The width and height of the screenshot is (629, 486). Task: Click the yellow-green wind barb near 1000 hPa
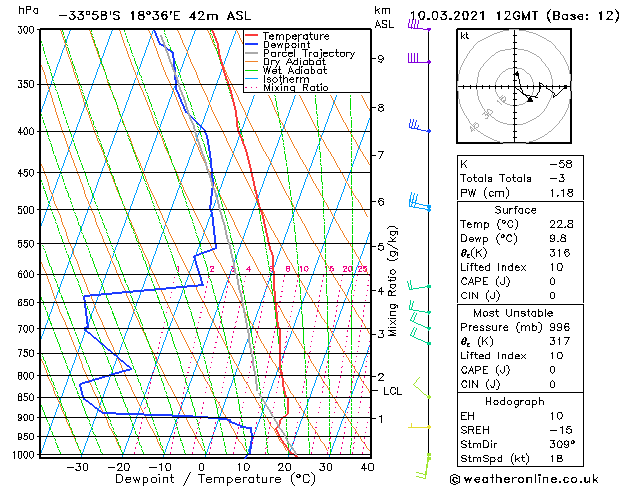423,459
